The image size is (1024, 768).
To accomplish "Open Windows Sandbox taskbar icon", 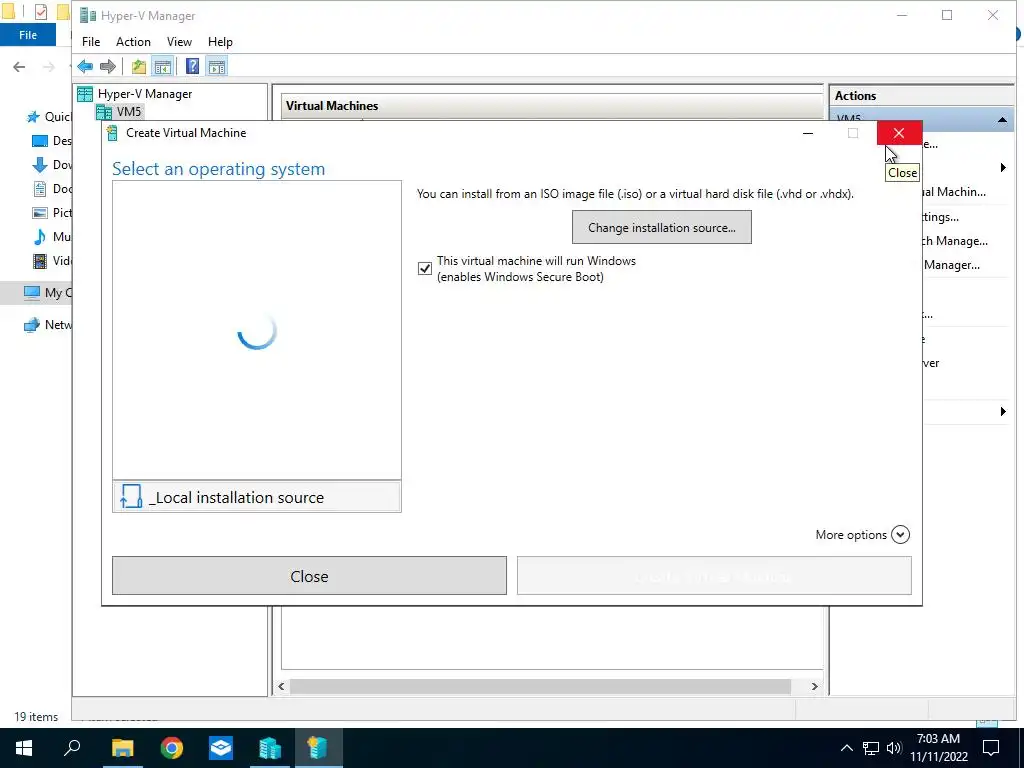I will (x=221, y=748).
